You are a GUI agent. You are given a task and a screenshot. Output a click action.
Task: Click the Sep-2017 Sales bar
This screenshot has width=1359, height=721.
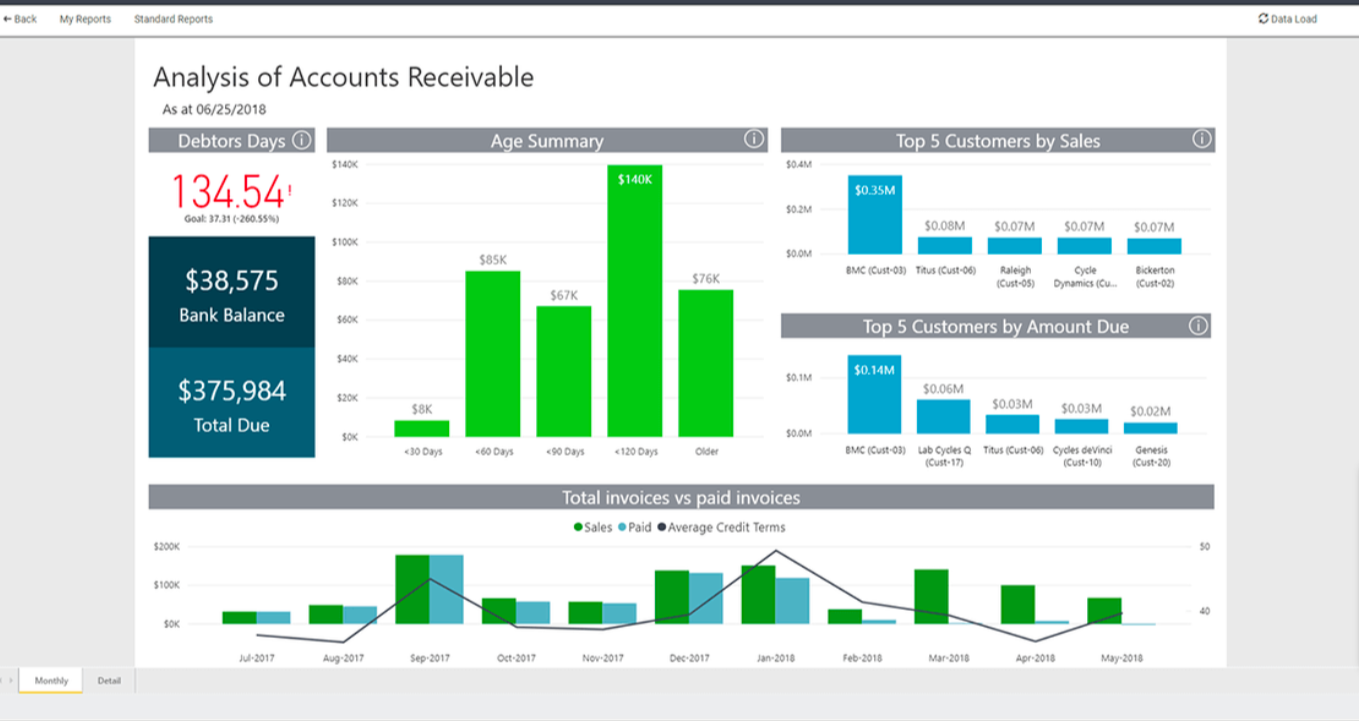pos(412,590)
